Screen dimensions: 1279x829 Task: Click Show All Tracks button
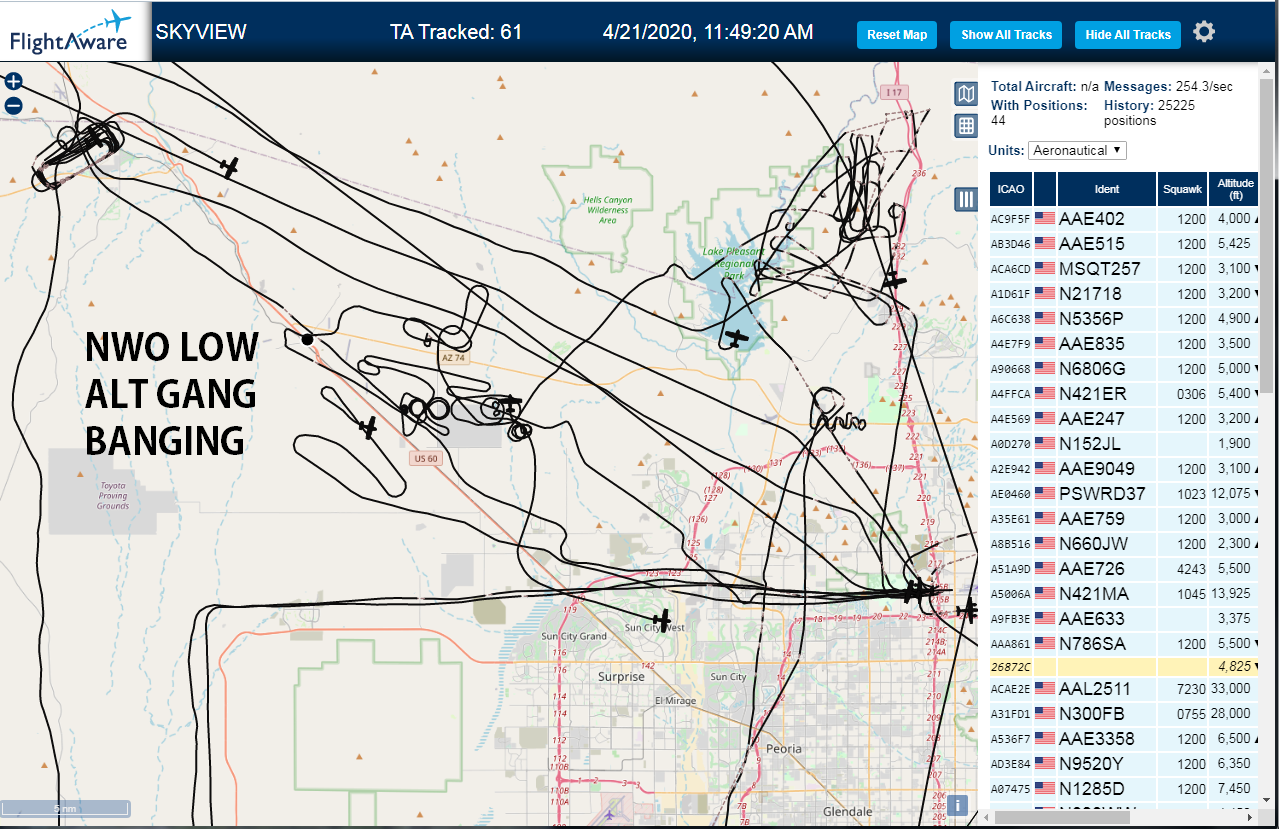[x=1007, y=34]
